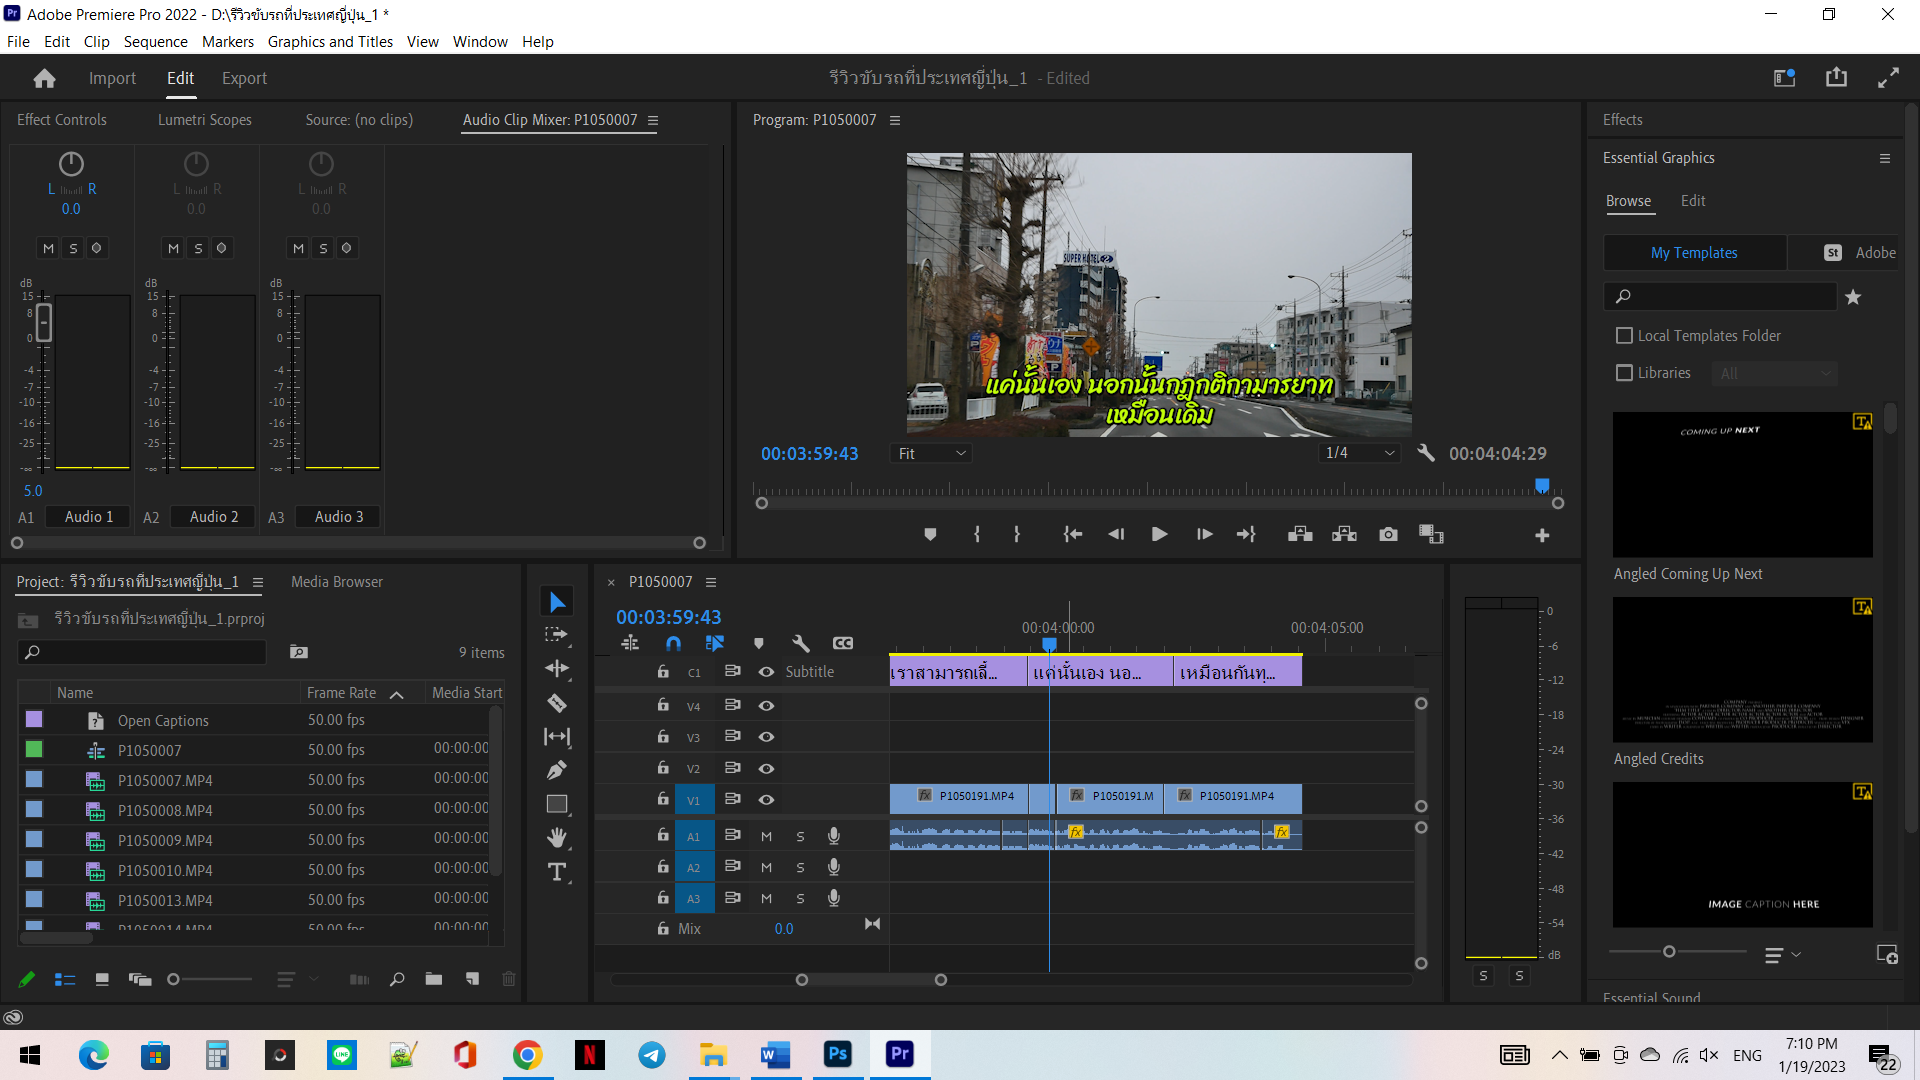Toggle timeline Snap magnet icon
Viewport: 1920px width, 1080px height.
pyautogui.click(x=673, y=643)
